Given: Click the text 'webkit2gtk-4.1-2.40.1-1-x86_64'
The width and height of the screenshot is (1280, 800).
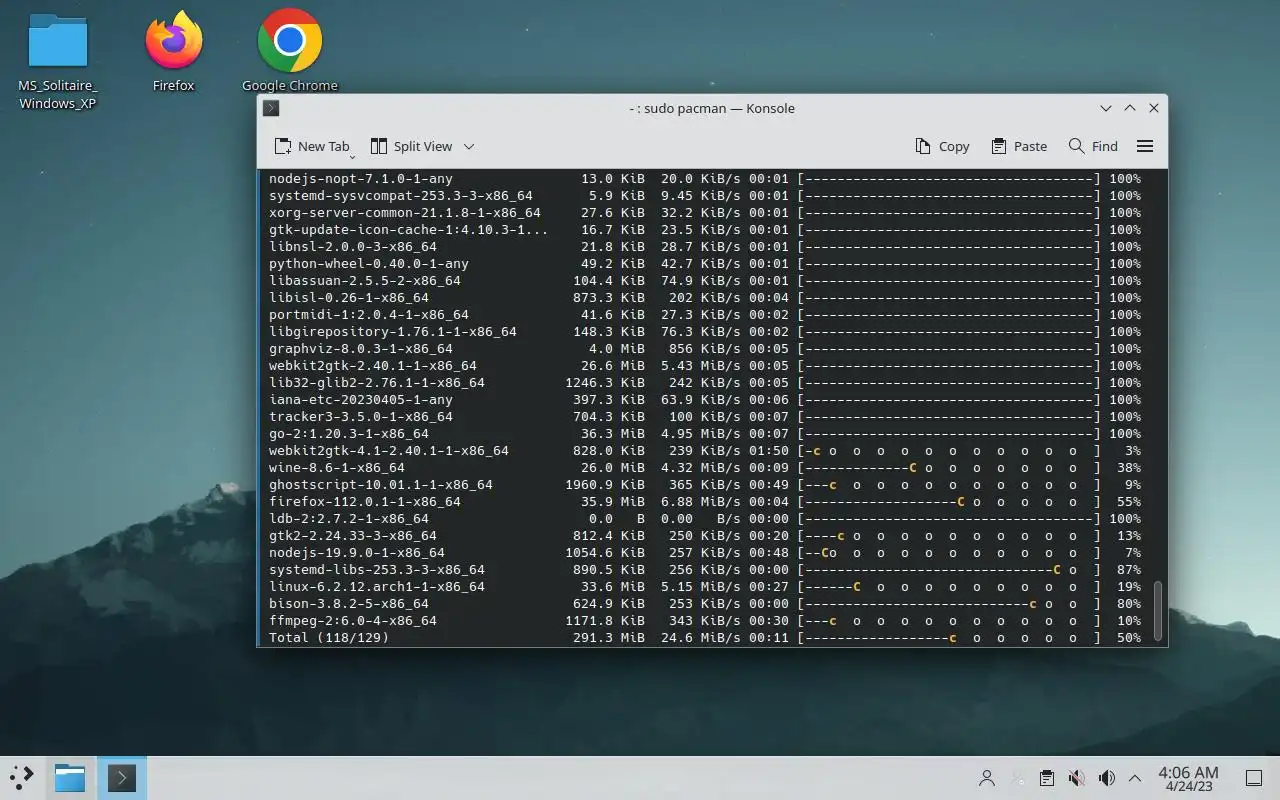Looking at the screenshot, I should 389,451.
